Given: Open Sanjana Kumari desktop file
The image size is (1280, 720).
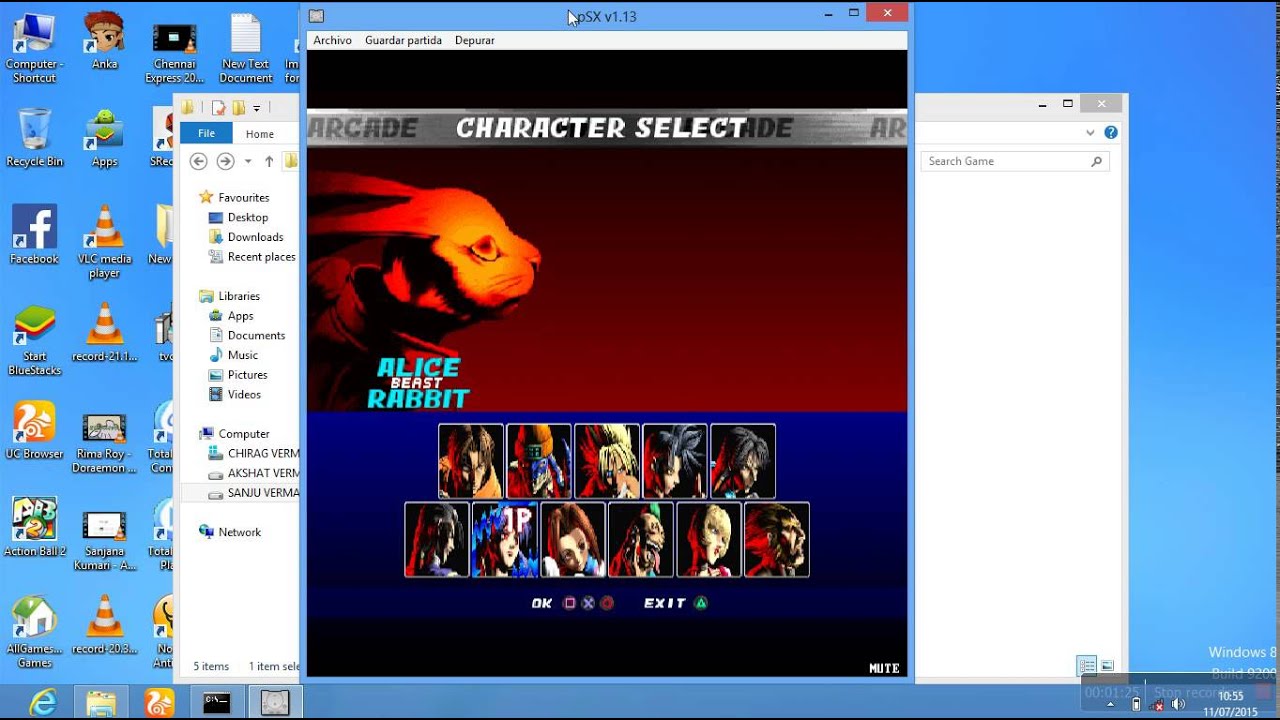Looking at the screenshot, I should click(x=104, y=540).
